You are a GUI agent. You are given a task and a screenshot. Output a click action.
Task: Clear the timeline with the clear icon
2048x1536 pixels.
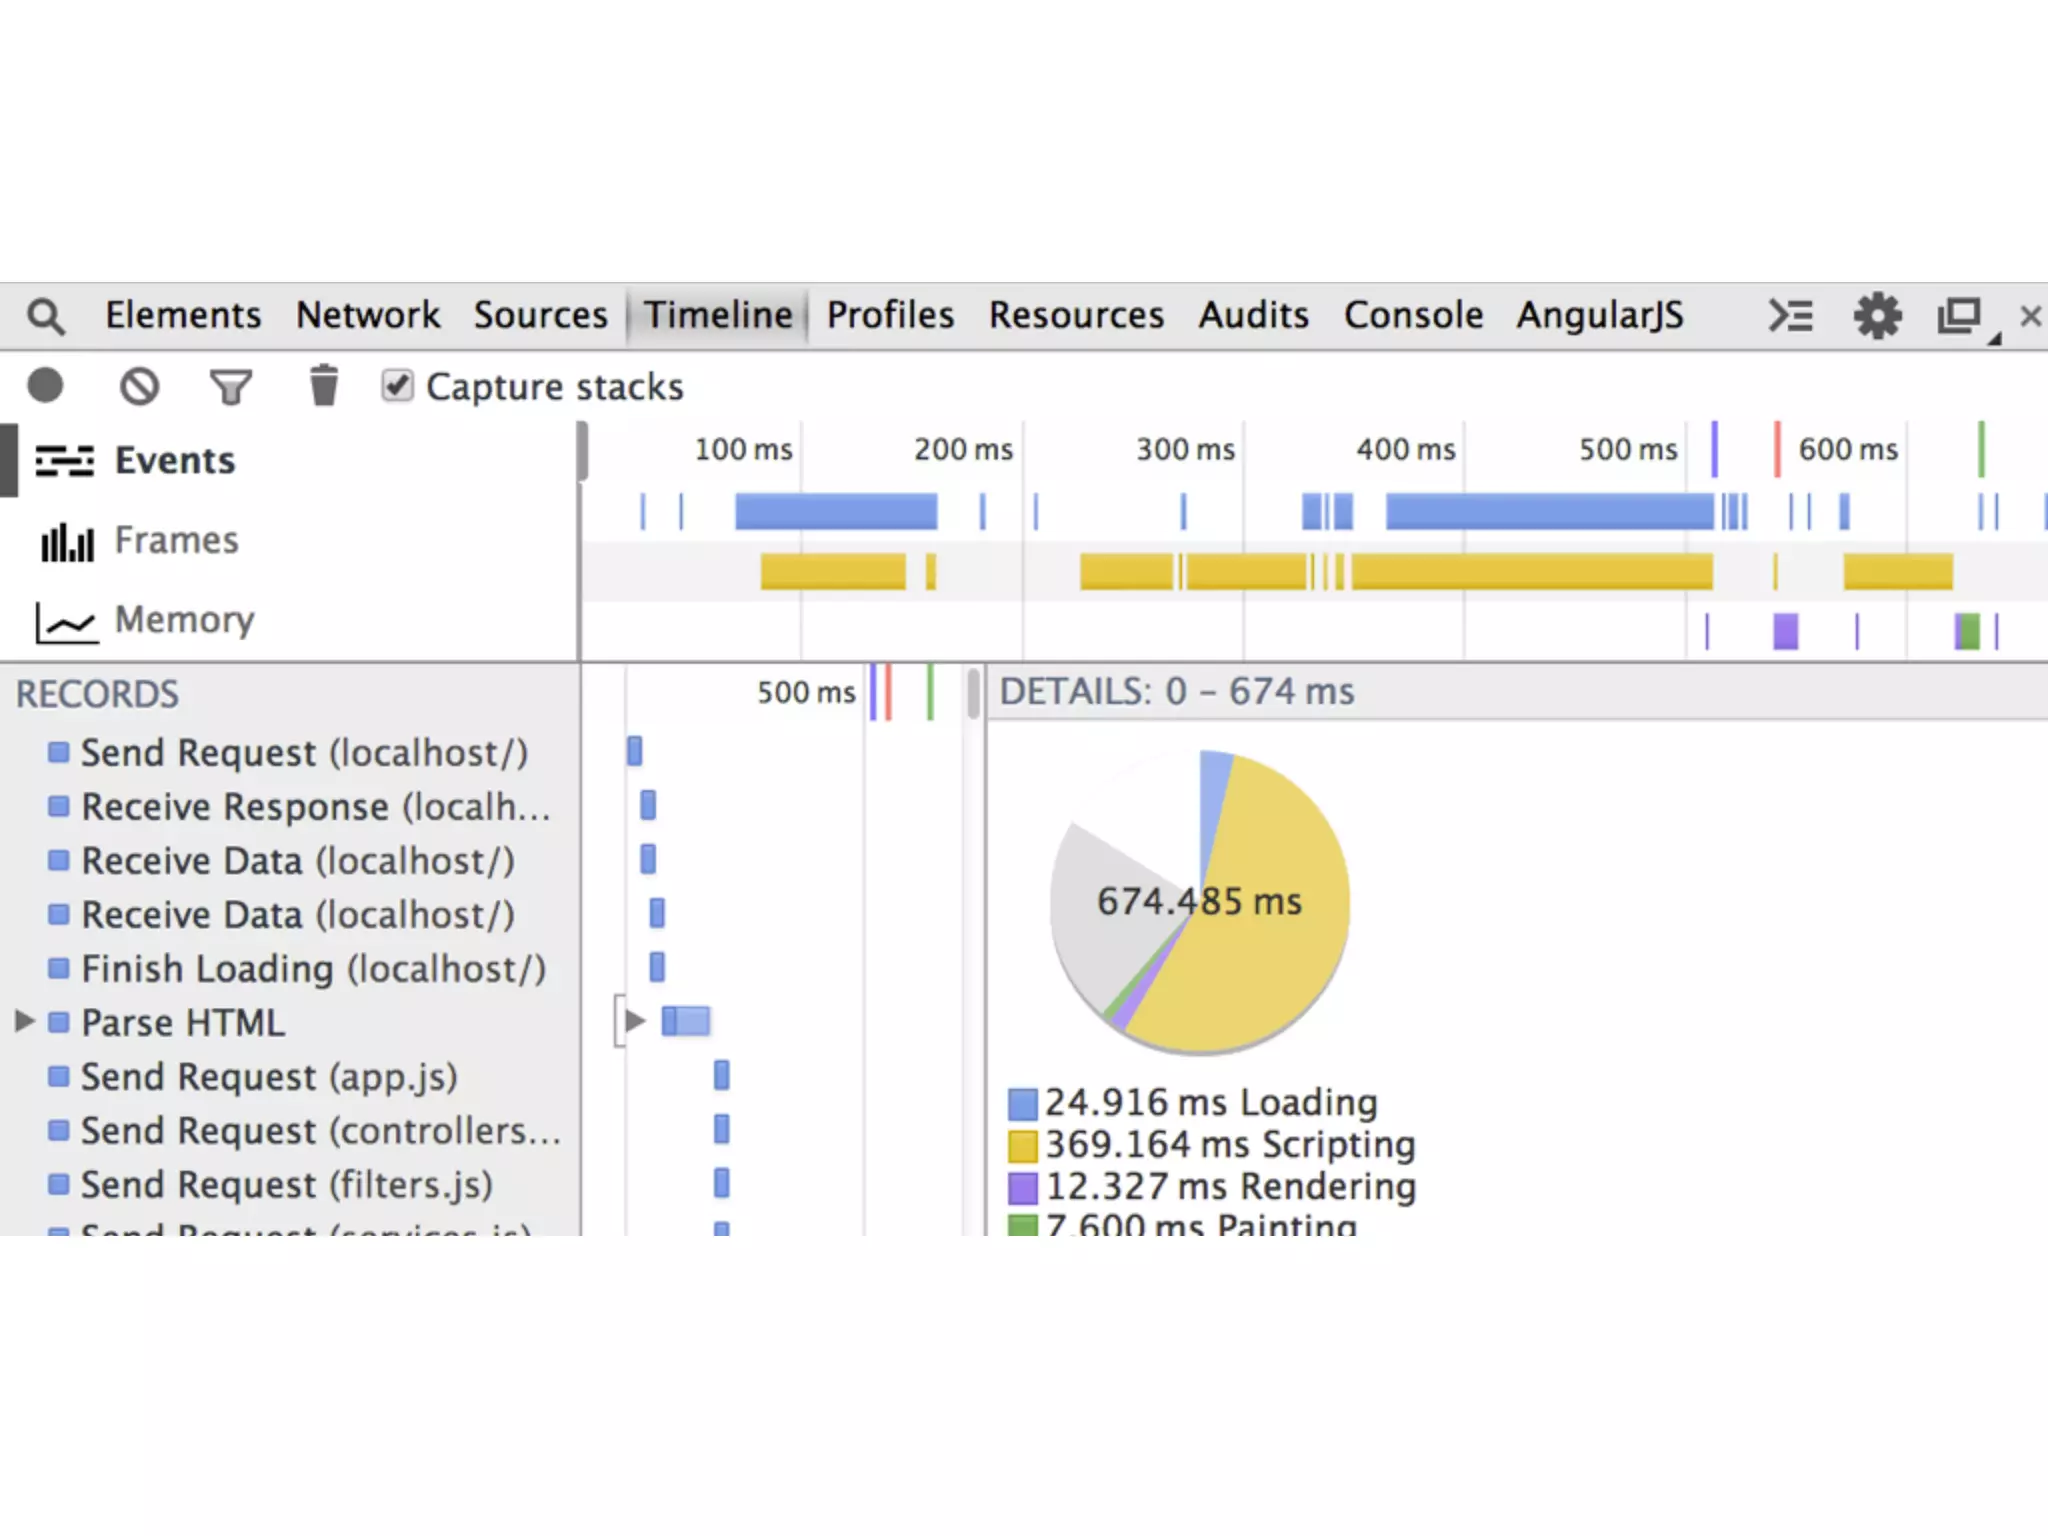tap(139, 386)
